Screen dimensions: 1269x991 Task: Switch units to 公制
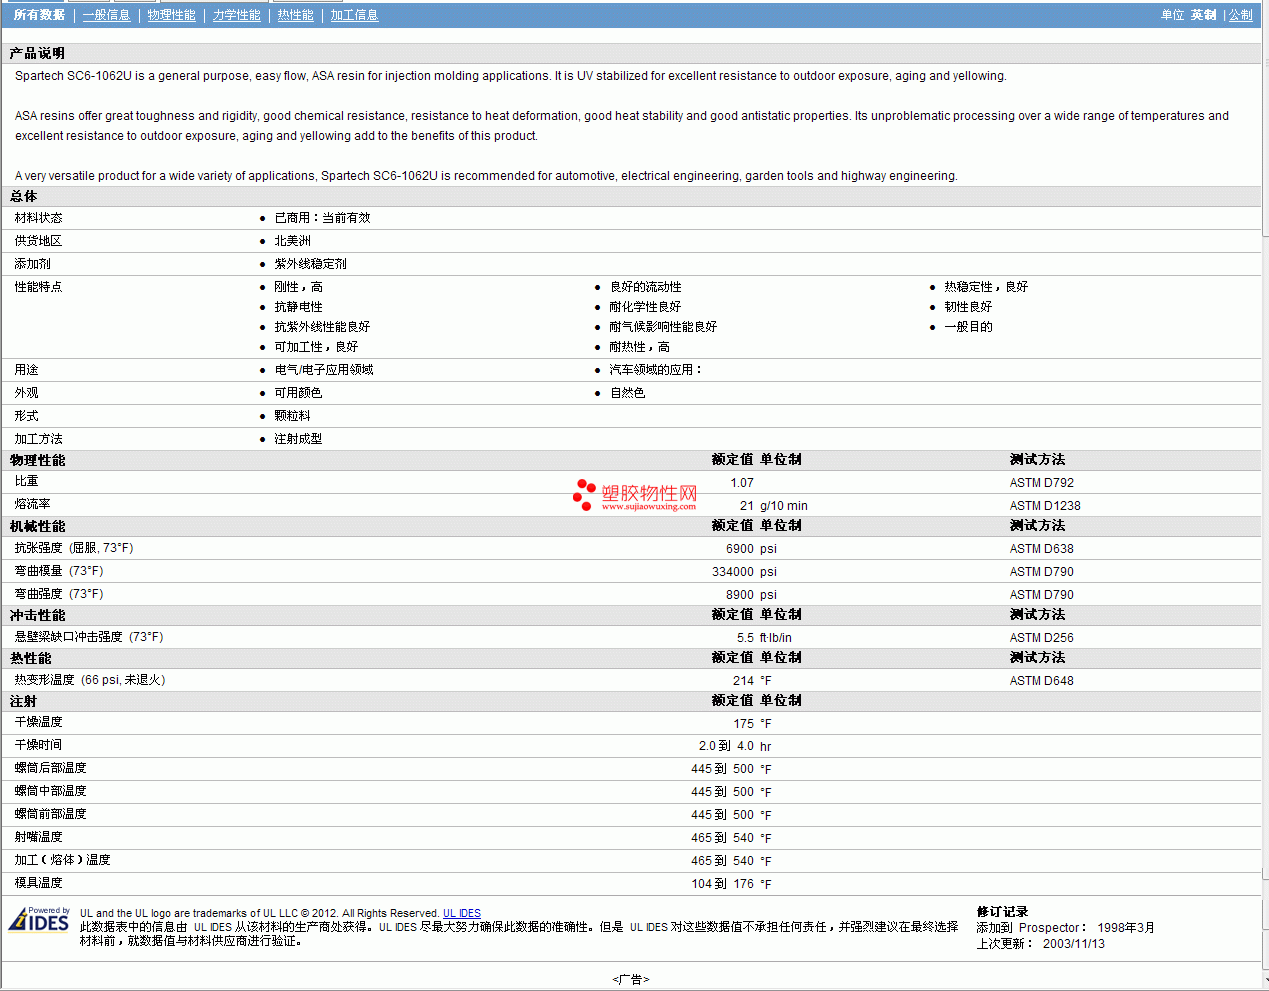[x=1240, y=15]
